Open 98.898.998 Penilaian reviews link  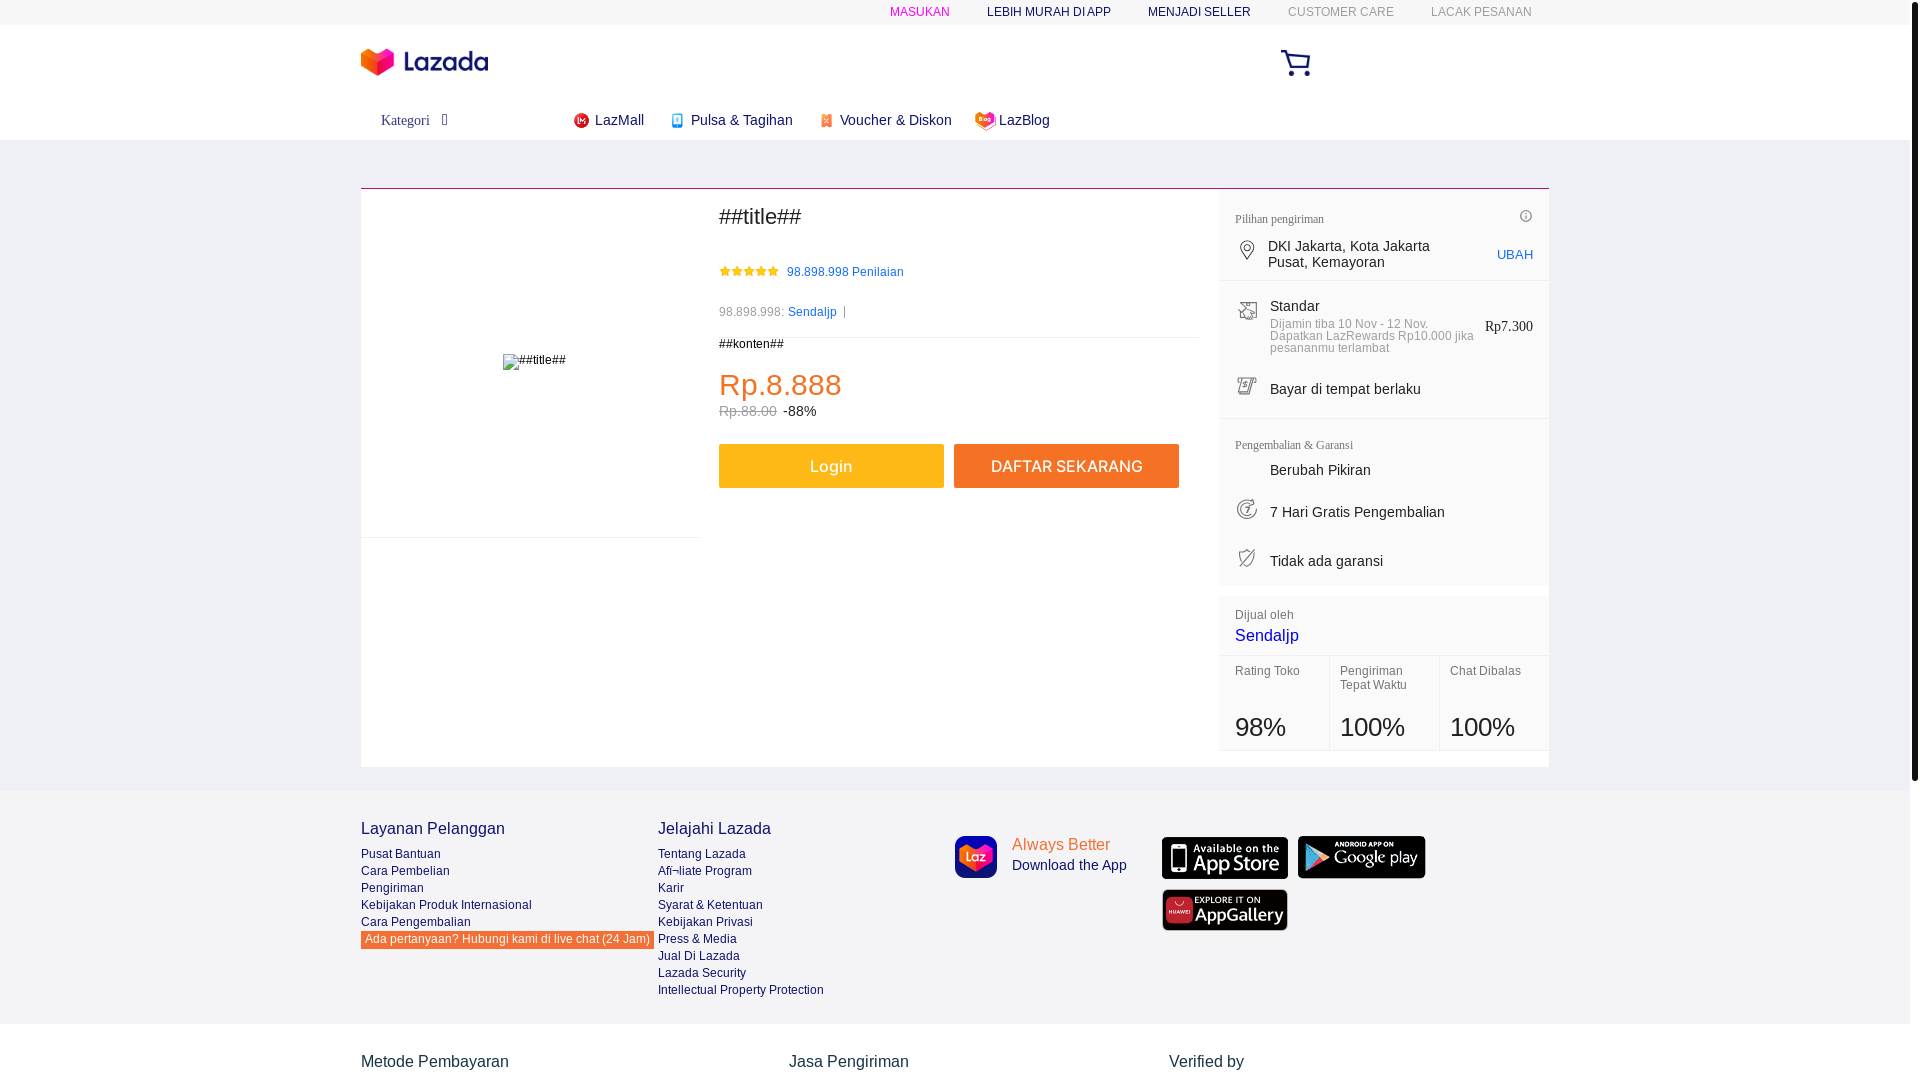pyautogui.click(x=845, y=272)
